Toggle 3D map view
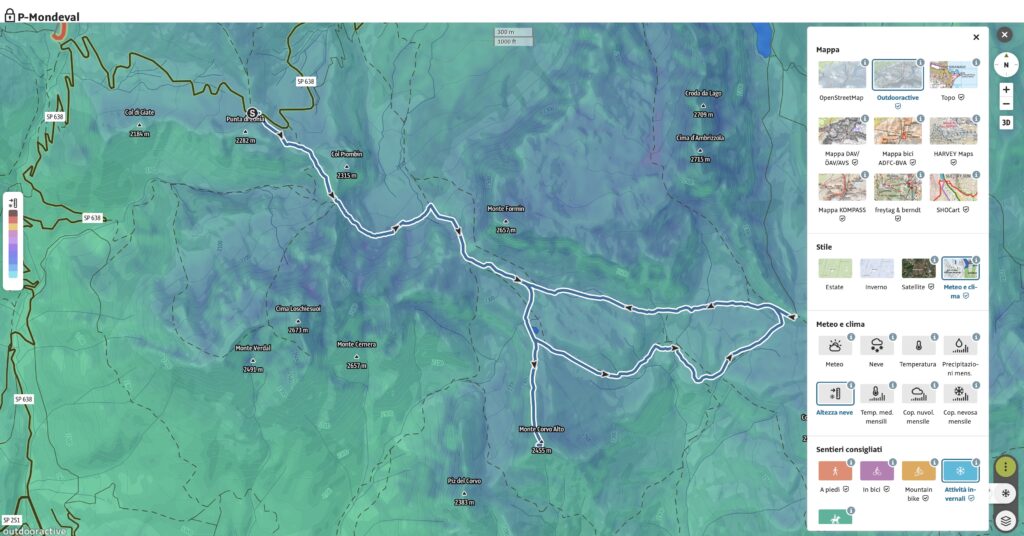The height and width of the screenshot is (536, 1024). pos(1006,122)
